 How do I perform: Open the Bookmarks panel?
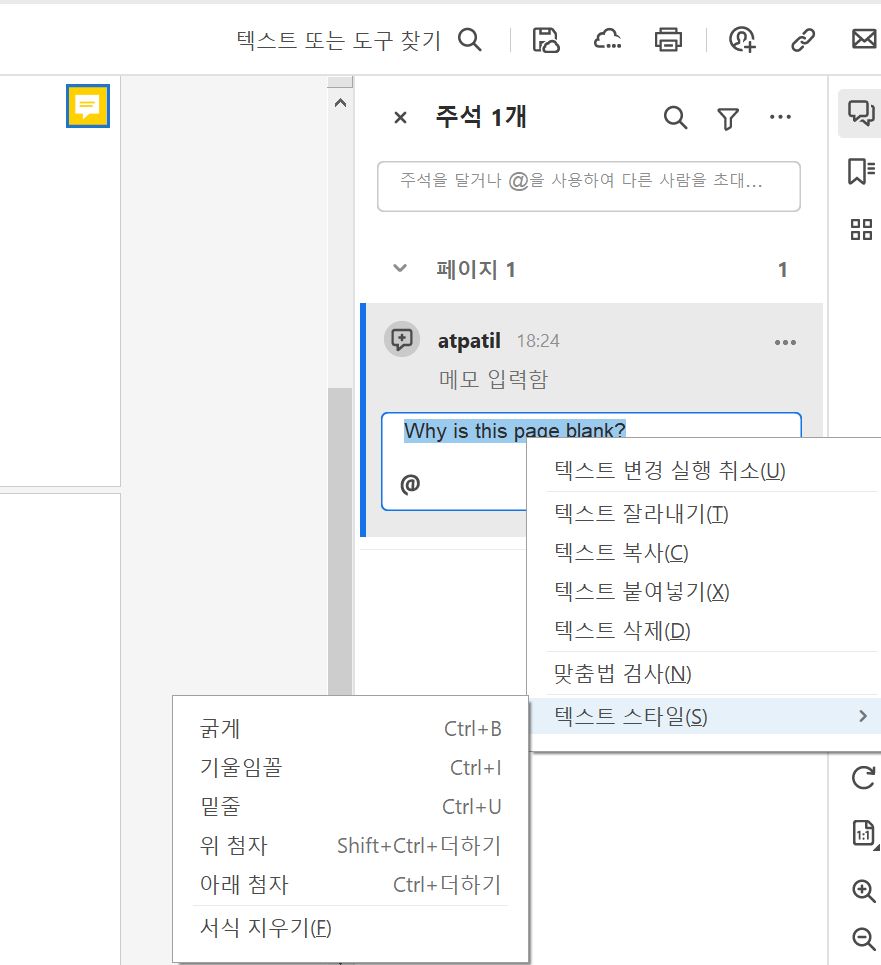point(861,172)
